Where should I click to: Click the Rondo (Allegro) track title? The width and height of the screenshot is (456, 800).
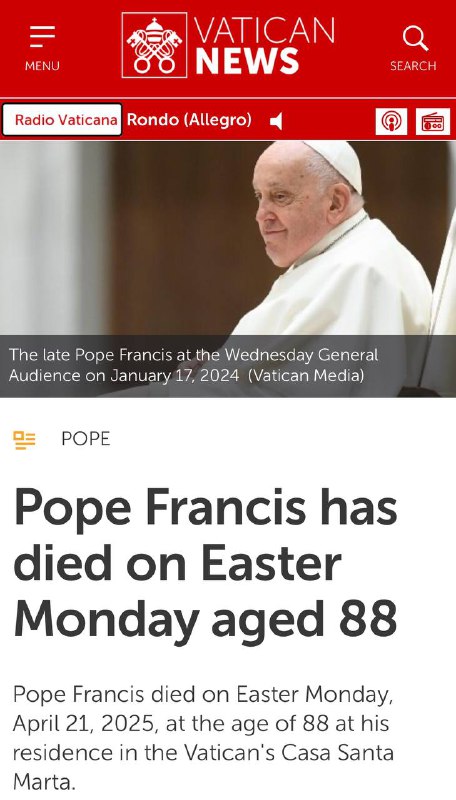click(x=189, y=120)
